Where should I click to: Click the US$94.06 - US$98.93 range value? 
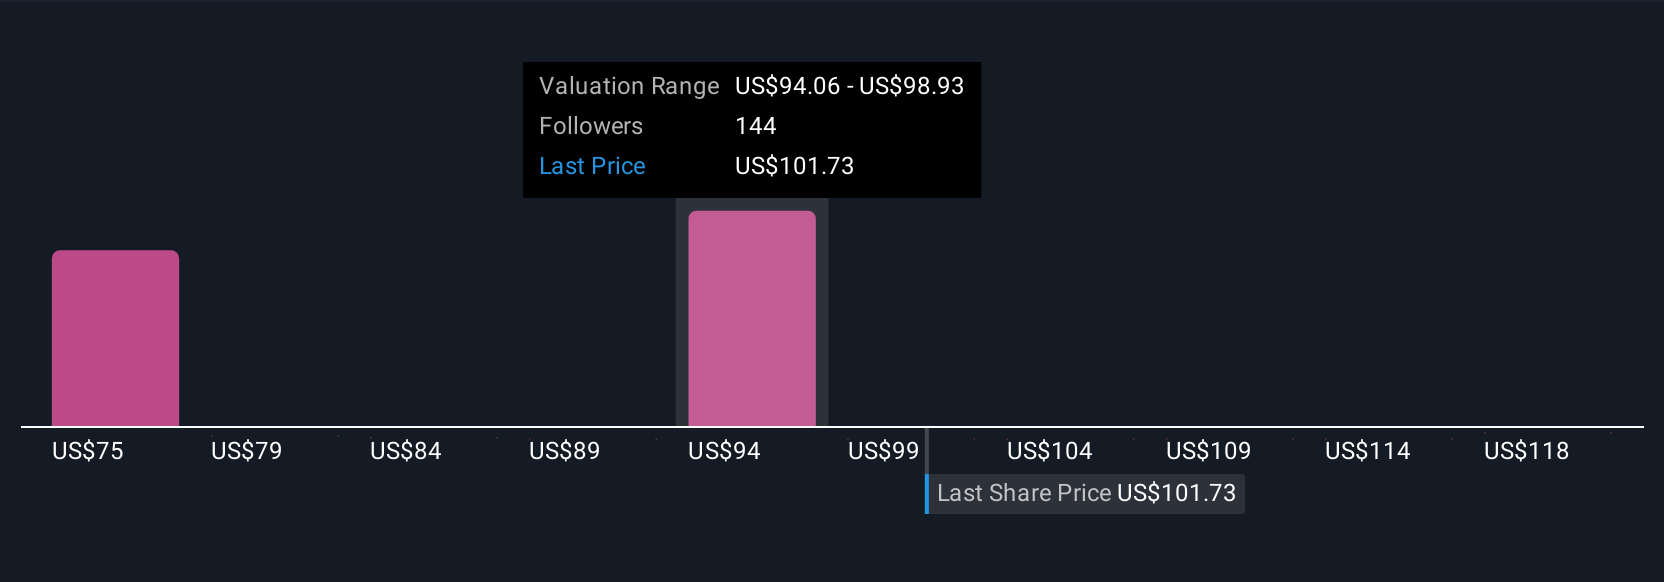coord(850,86)
